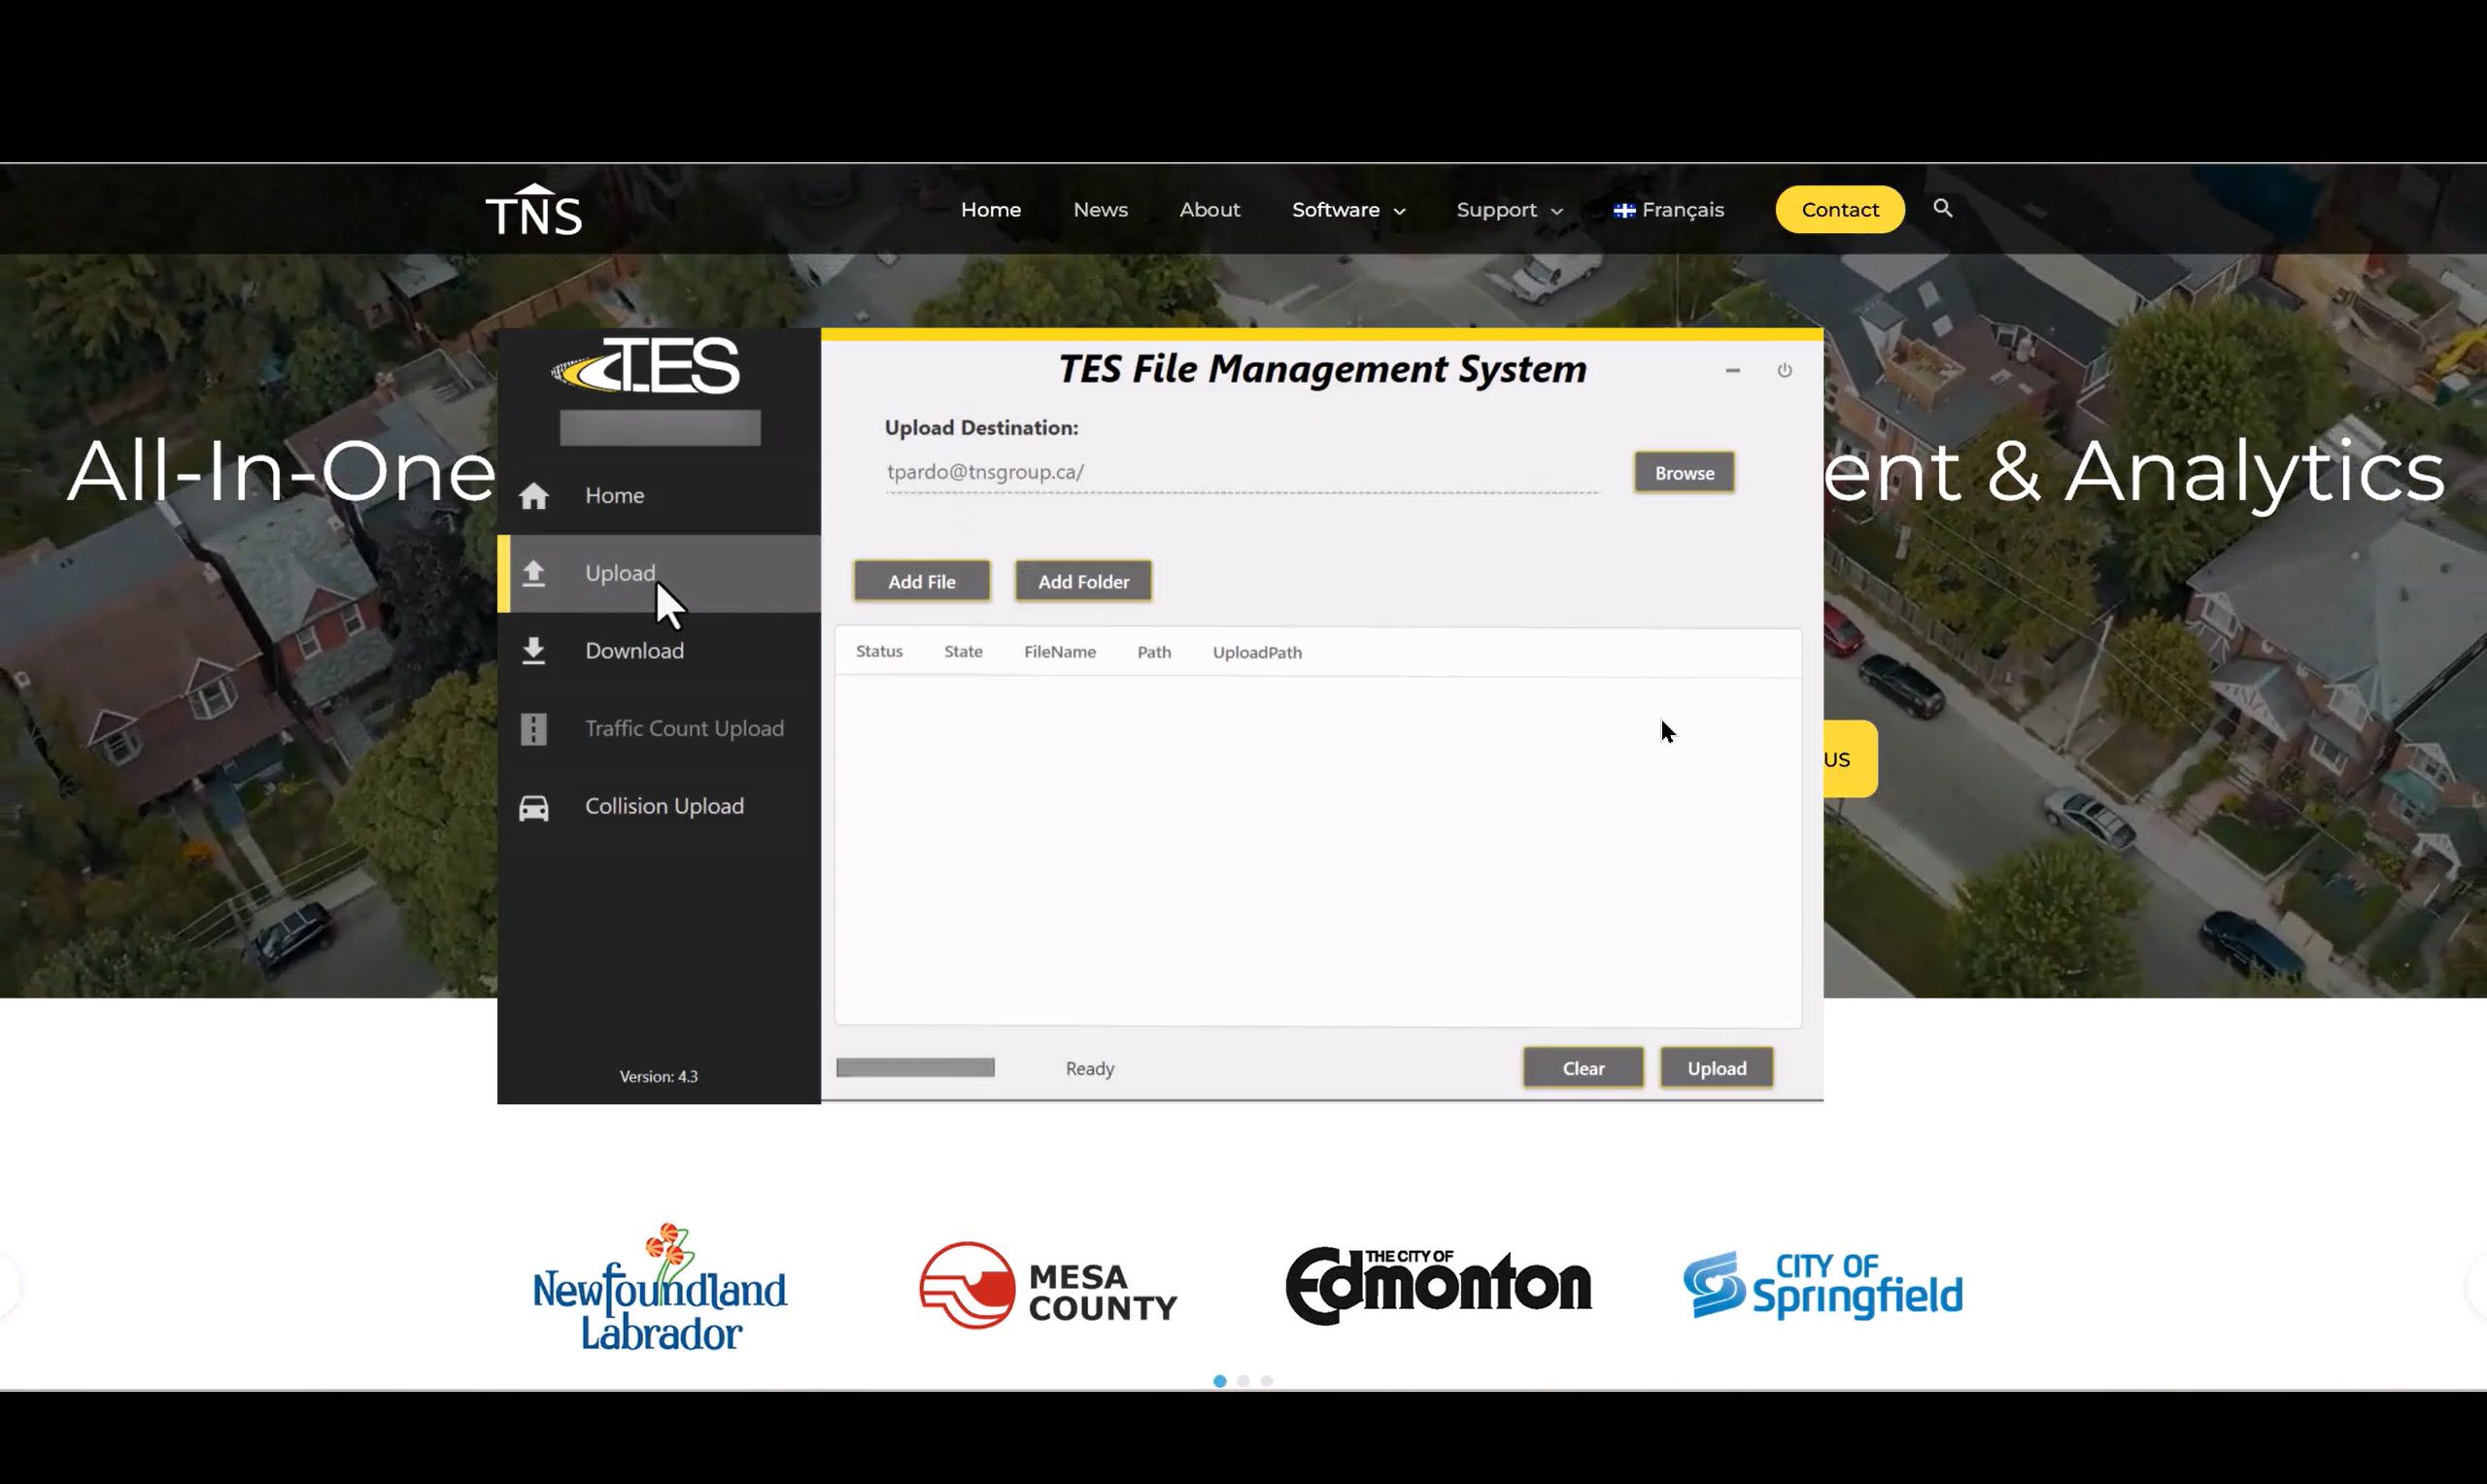Viewport: 2487px width, 1484px height.
Task: Click the Clear button
Action: tap(1583, 1068)
